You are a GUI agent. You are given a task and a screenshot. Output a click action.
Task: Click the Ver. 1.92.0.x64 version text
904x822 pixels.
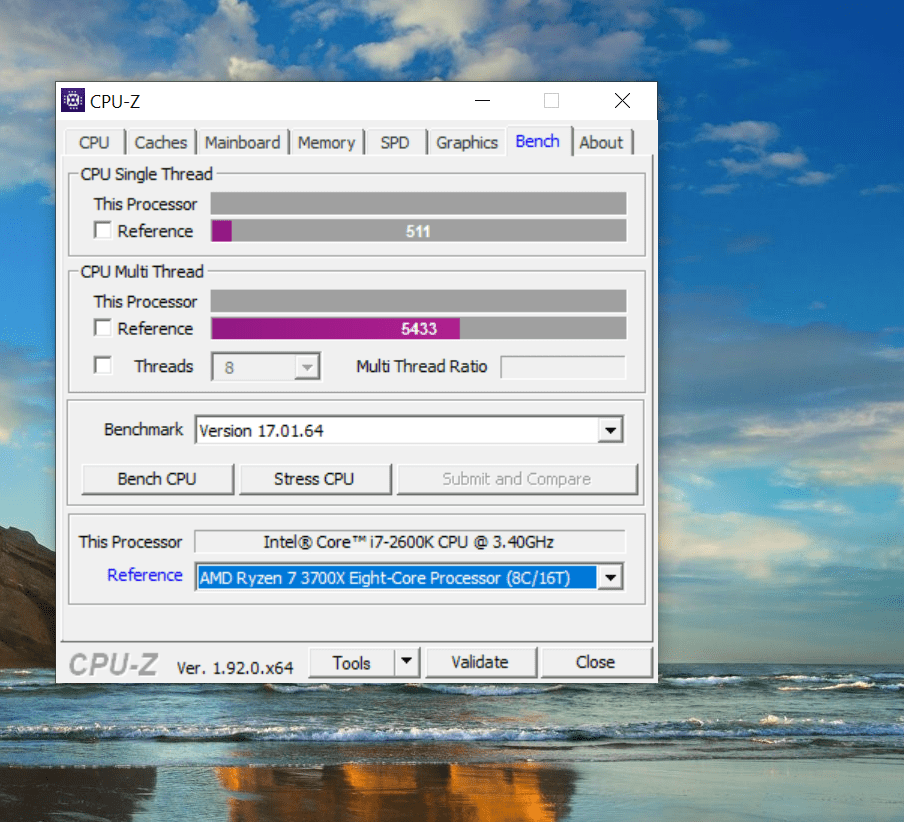(235, 668)
